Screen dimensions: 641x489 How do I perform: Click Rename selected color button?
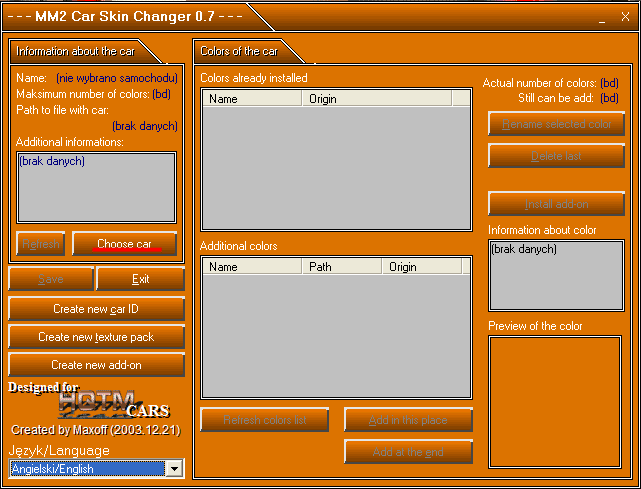pyautogui.click(x=556, y=124)
